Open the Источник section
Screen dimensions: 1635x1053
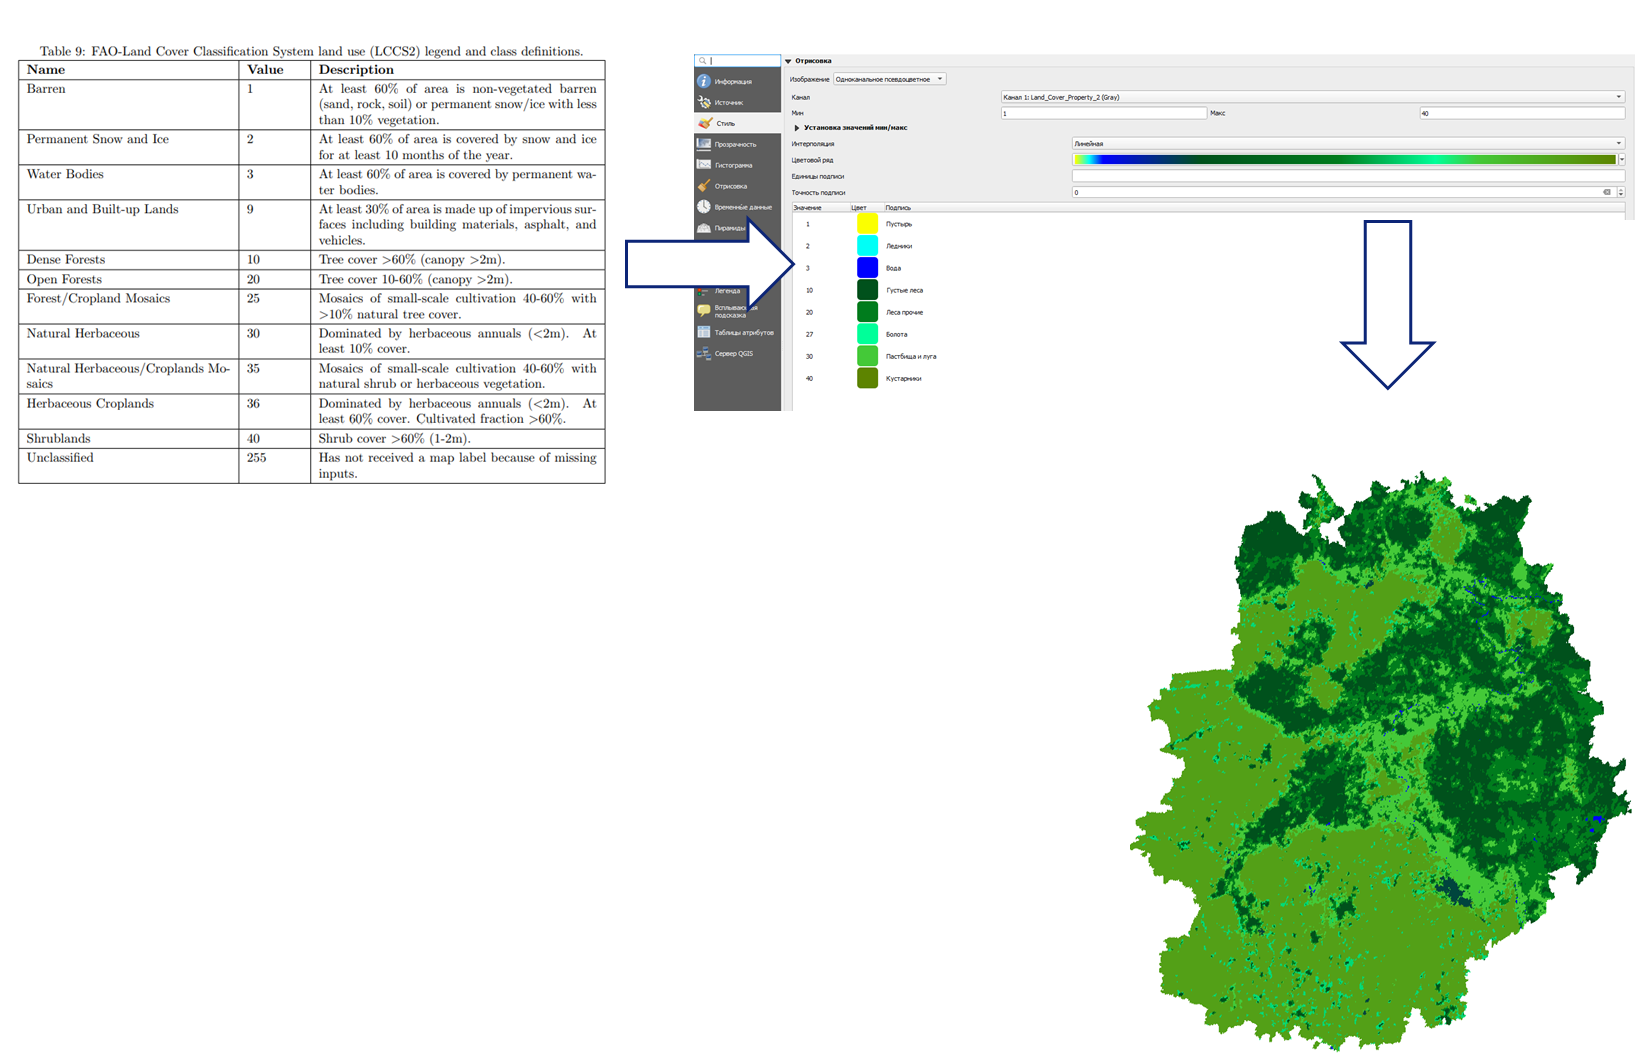tap(737, 102)
